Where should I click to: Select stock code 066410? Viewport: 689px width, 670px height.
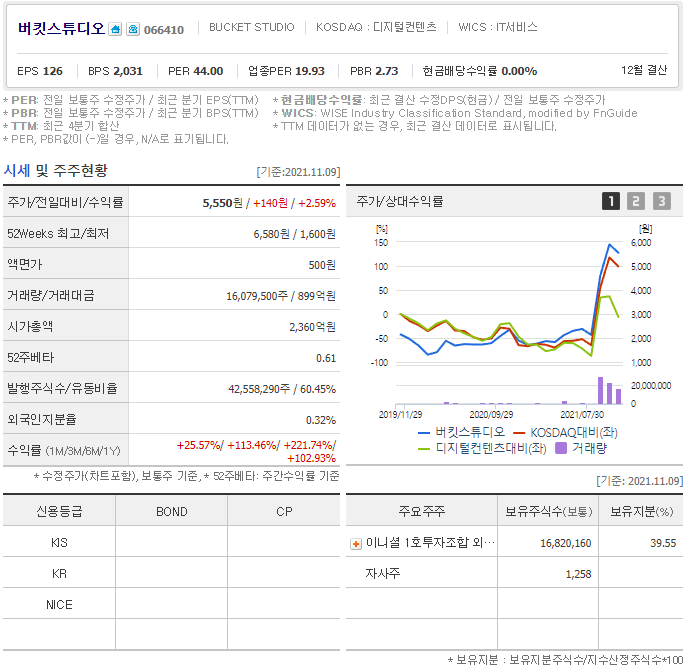pyautogui.click(x=164, y=30)
